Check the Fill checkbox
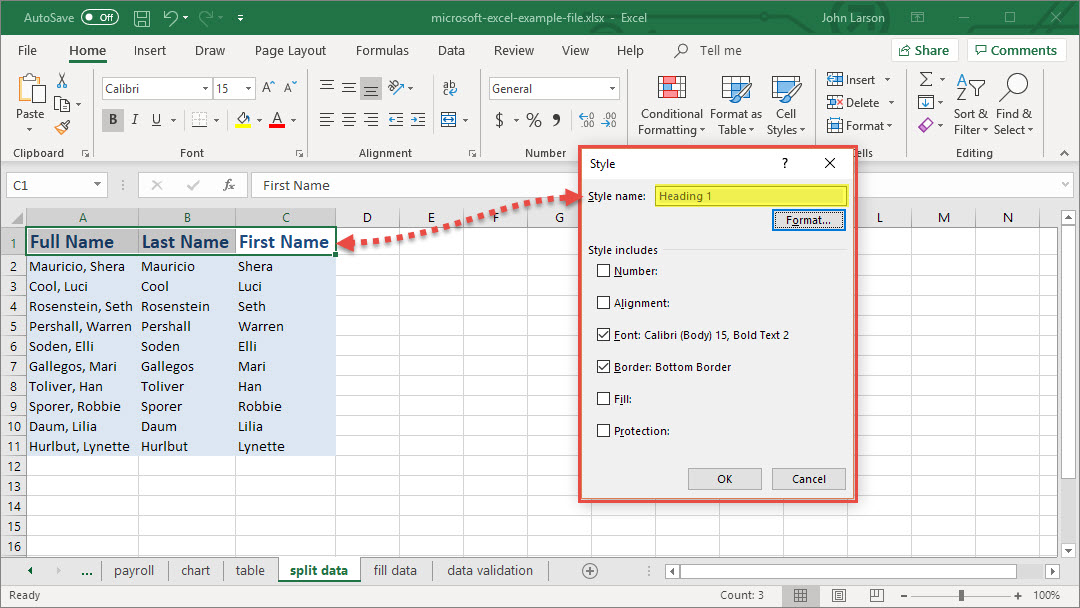The width and height of the screenshot is (1080, 608). coord(603,399)
